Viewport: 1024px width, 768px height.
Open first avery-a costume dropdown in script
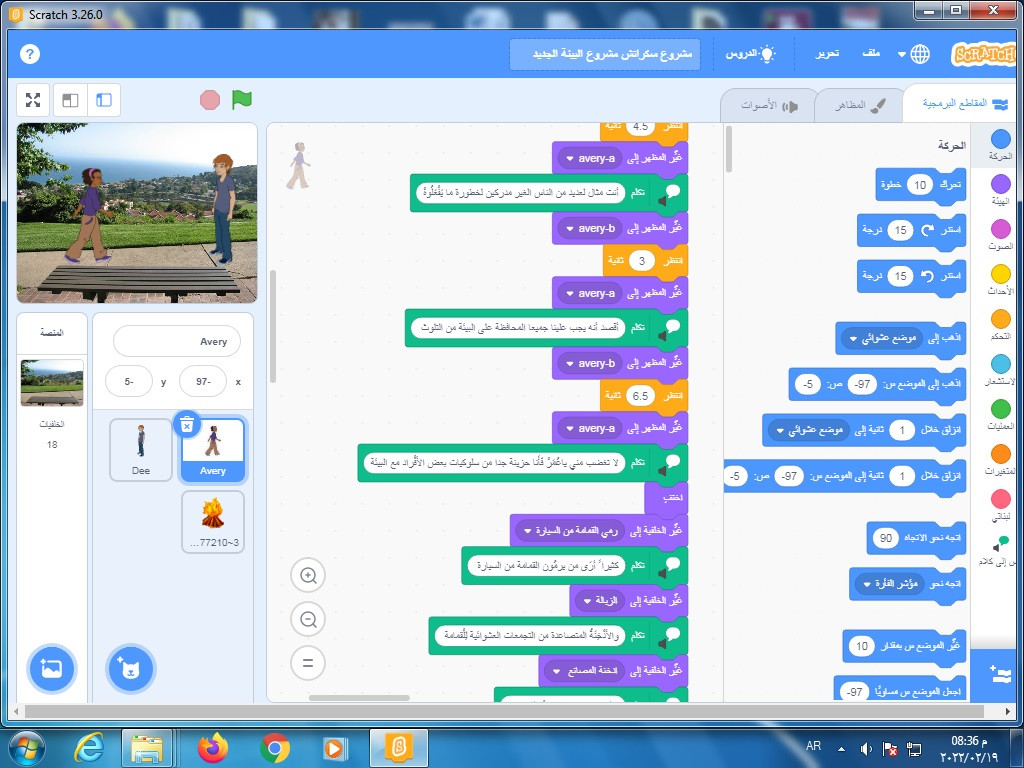tap(590, 158)
